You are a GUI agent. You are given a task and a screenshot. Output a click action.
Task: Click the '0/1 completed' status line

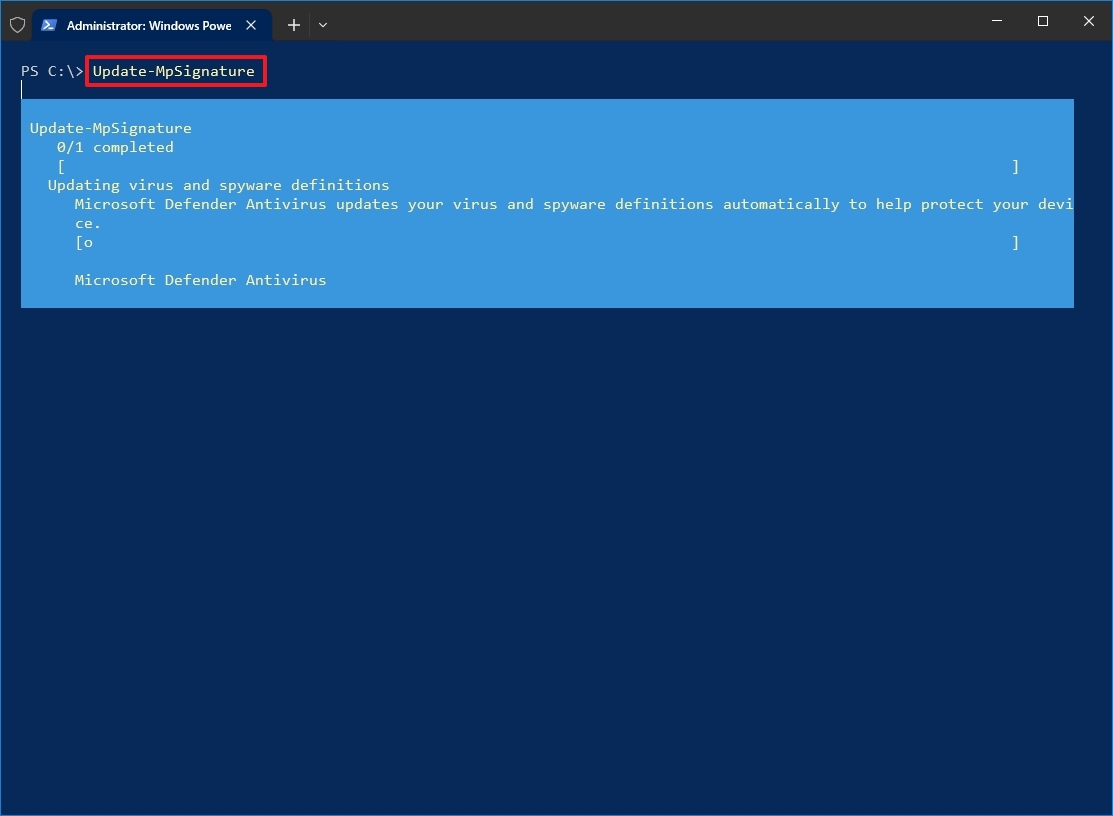[x=115, y=148]
